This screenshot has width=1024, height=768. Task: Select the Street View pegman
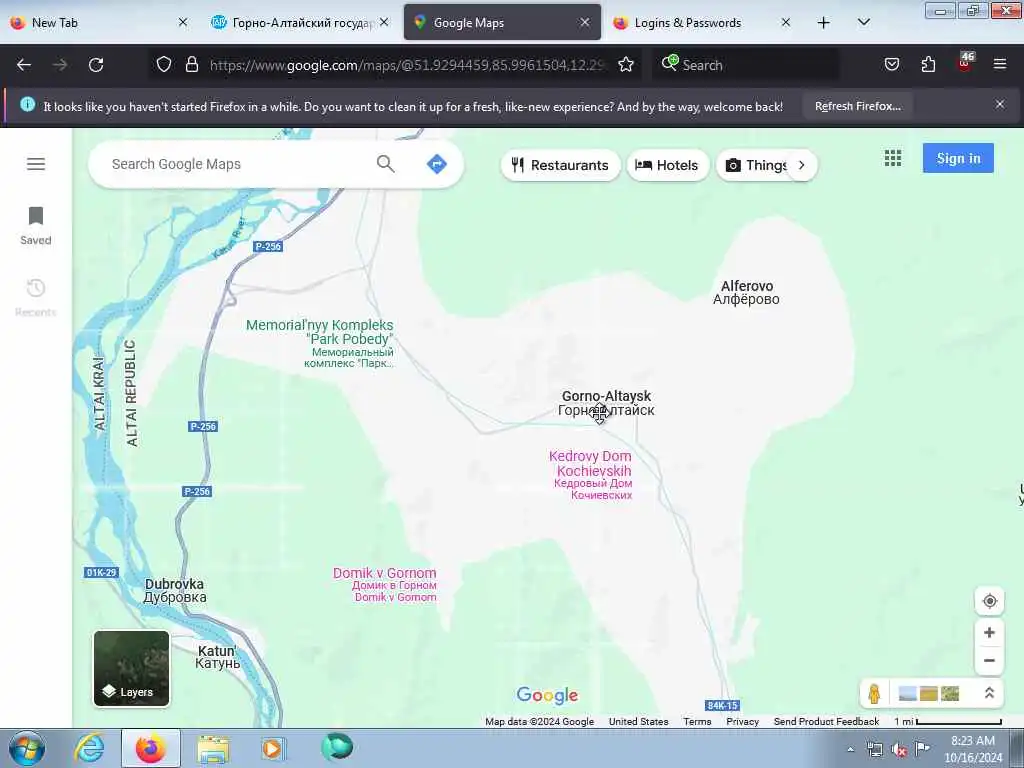click(874, 694)
